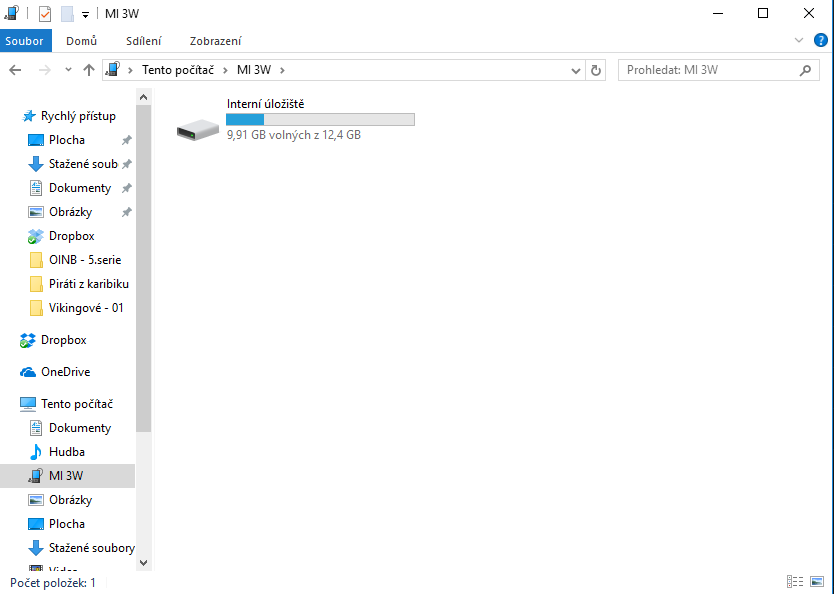The width and height of the screenshot is (834, 594).
Task: Select OneDrive in the navigation pane
Action: [x=65, y=372]
